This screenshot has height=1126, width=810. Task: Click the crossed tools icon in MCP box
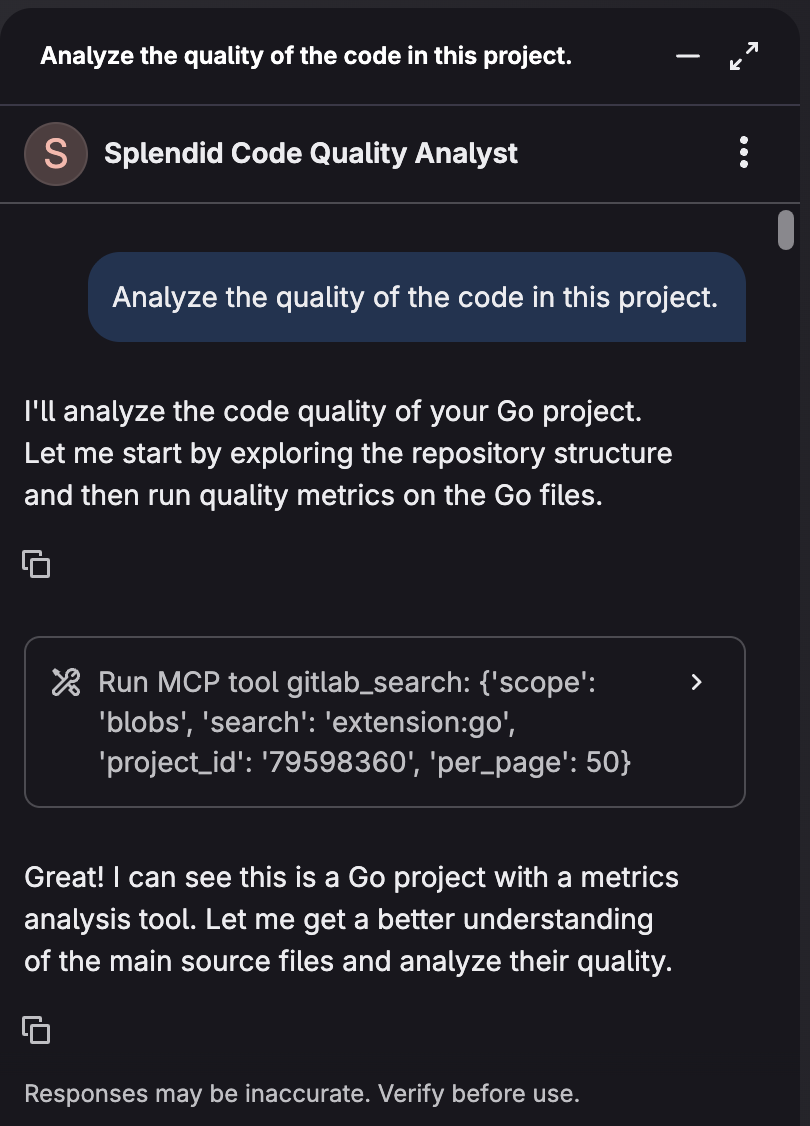click(66, 682)
